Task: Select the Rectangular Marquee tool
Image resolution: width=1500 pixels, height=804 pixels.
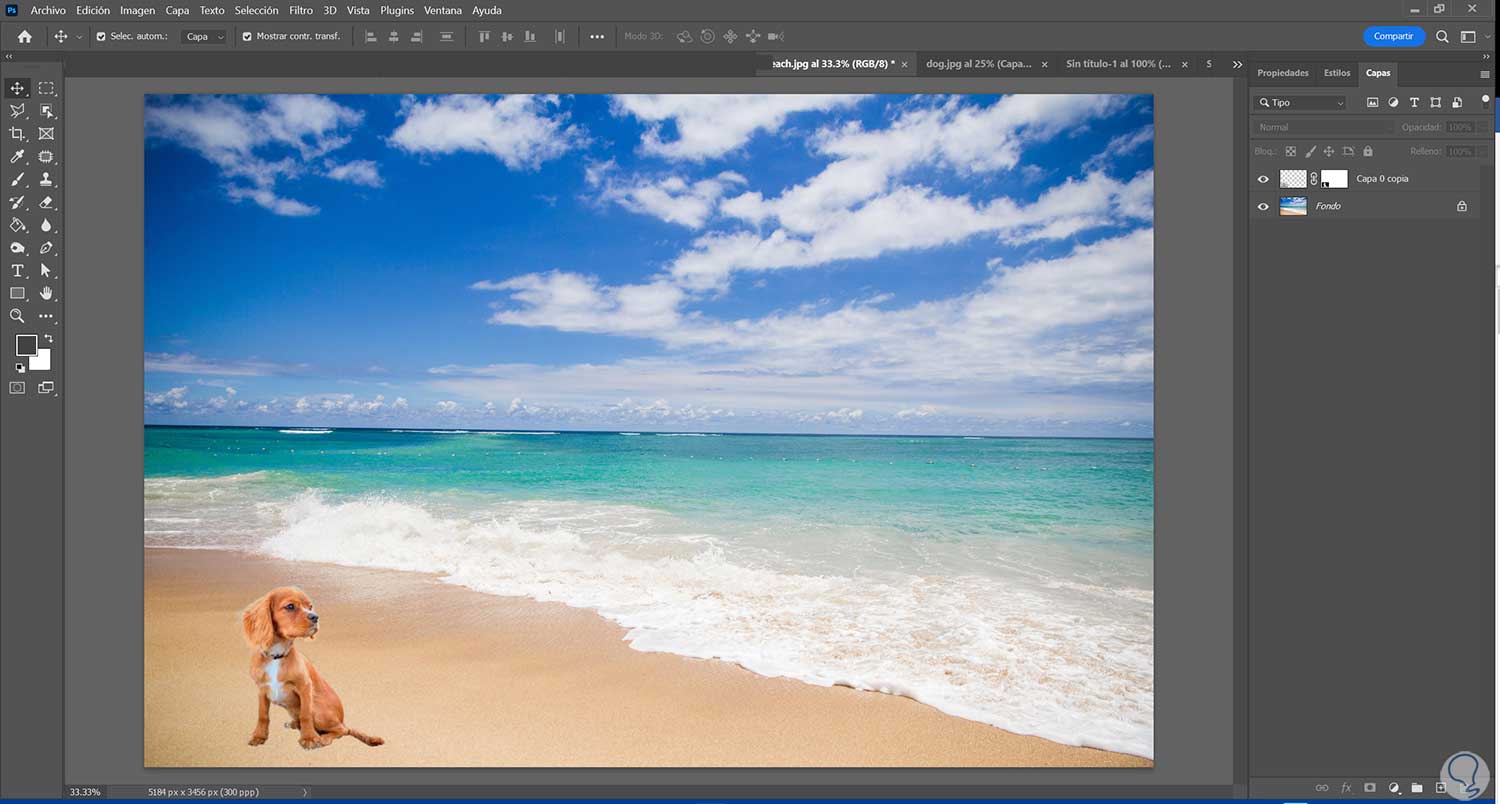Action: 46,88
